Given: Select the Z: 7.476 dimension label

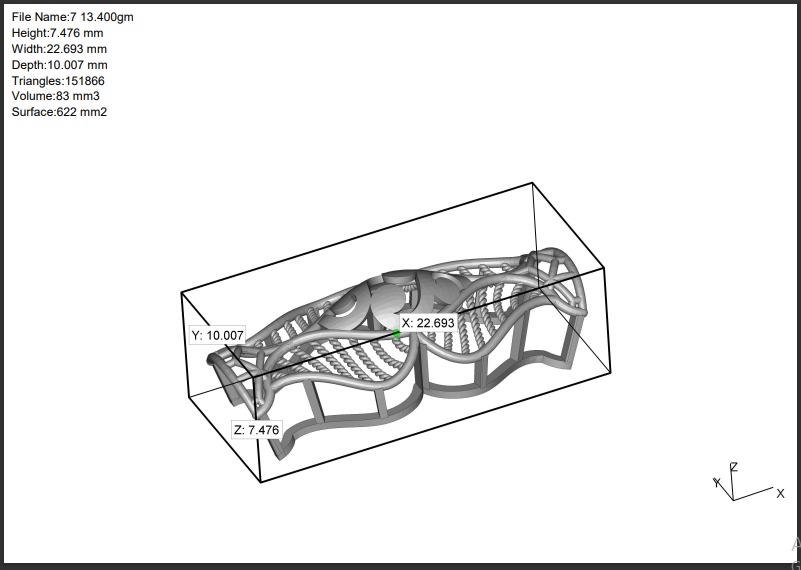Looking at the screenshot, I should tap(257, 430).
